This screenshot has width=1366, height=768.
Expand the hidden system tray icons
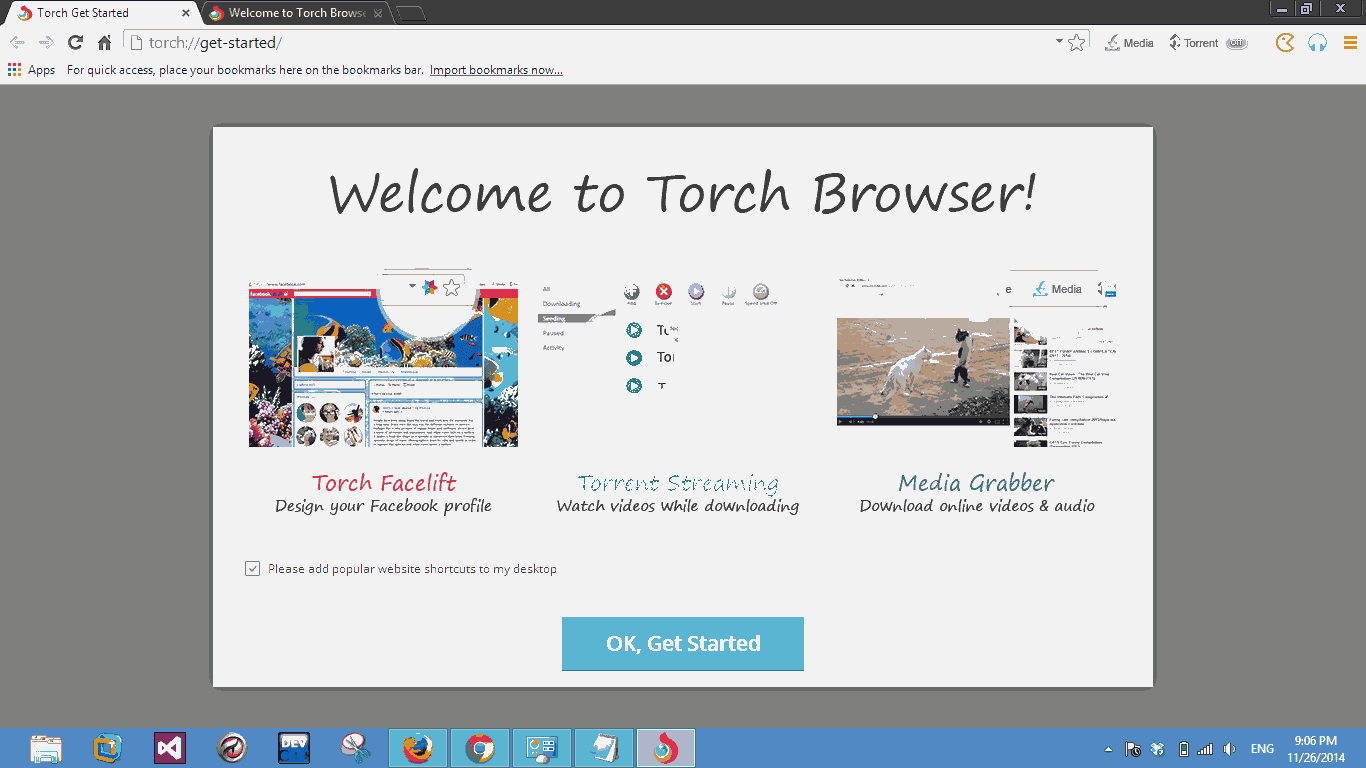(x=1107, y=748)
